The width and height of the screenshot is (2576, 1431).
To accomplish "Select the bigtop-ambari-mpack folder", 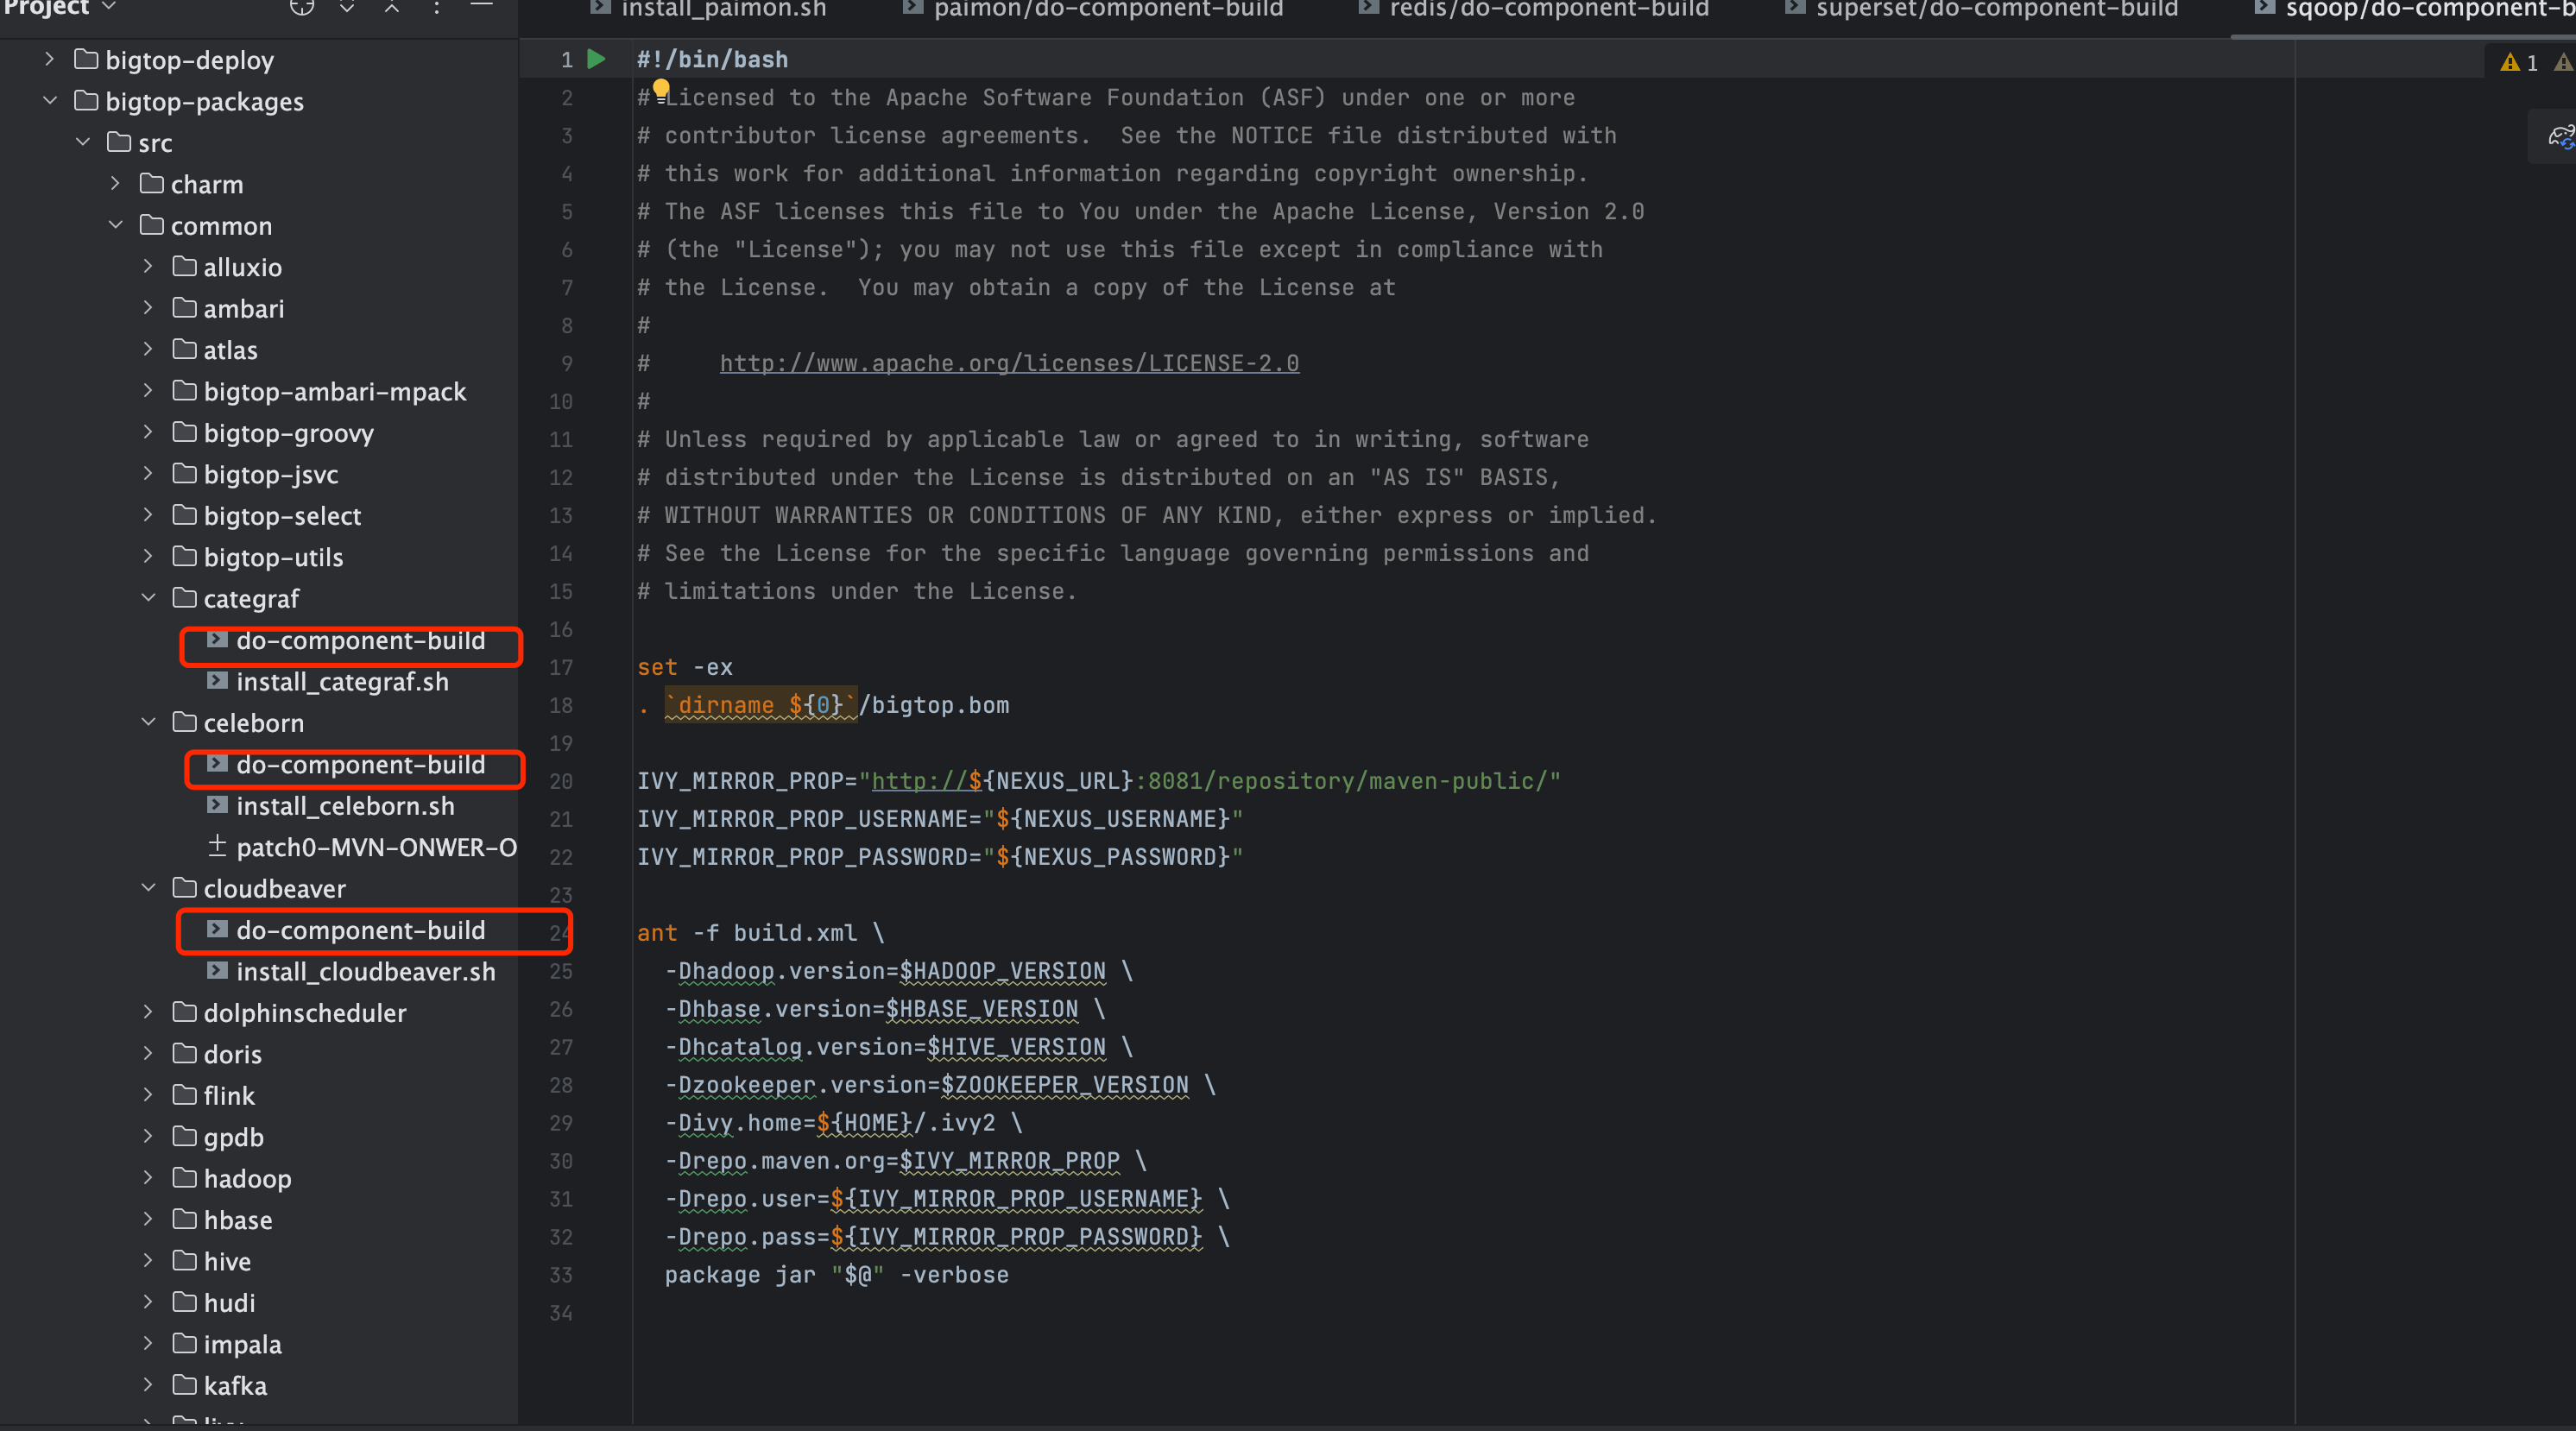I will coord(334,391).
